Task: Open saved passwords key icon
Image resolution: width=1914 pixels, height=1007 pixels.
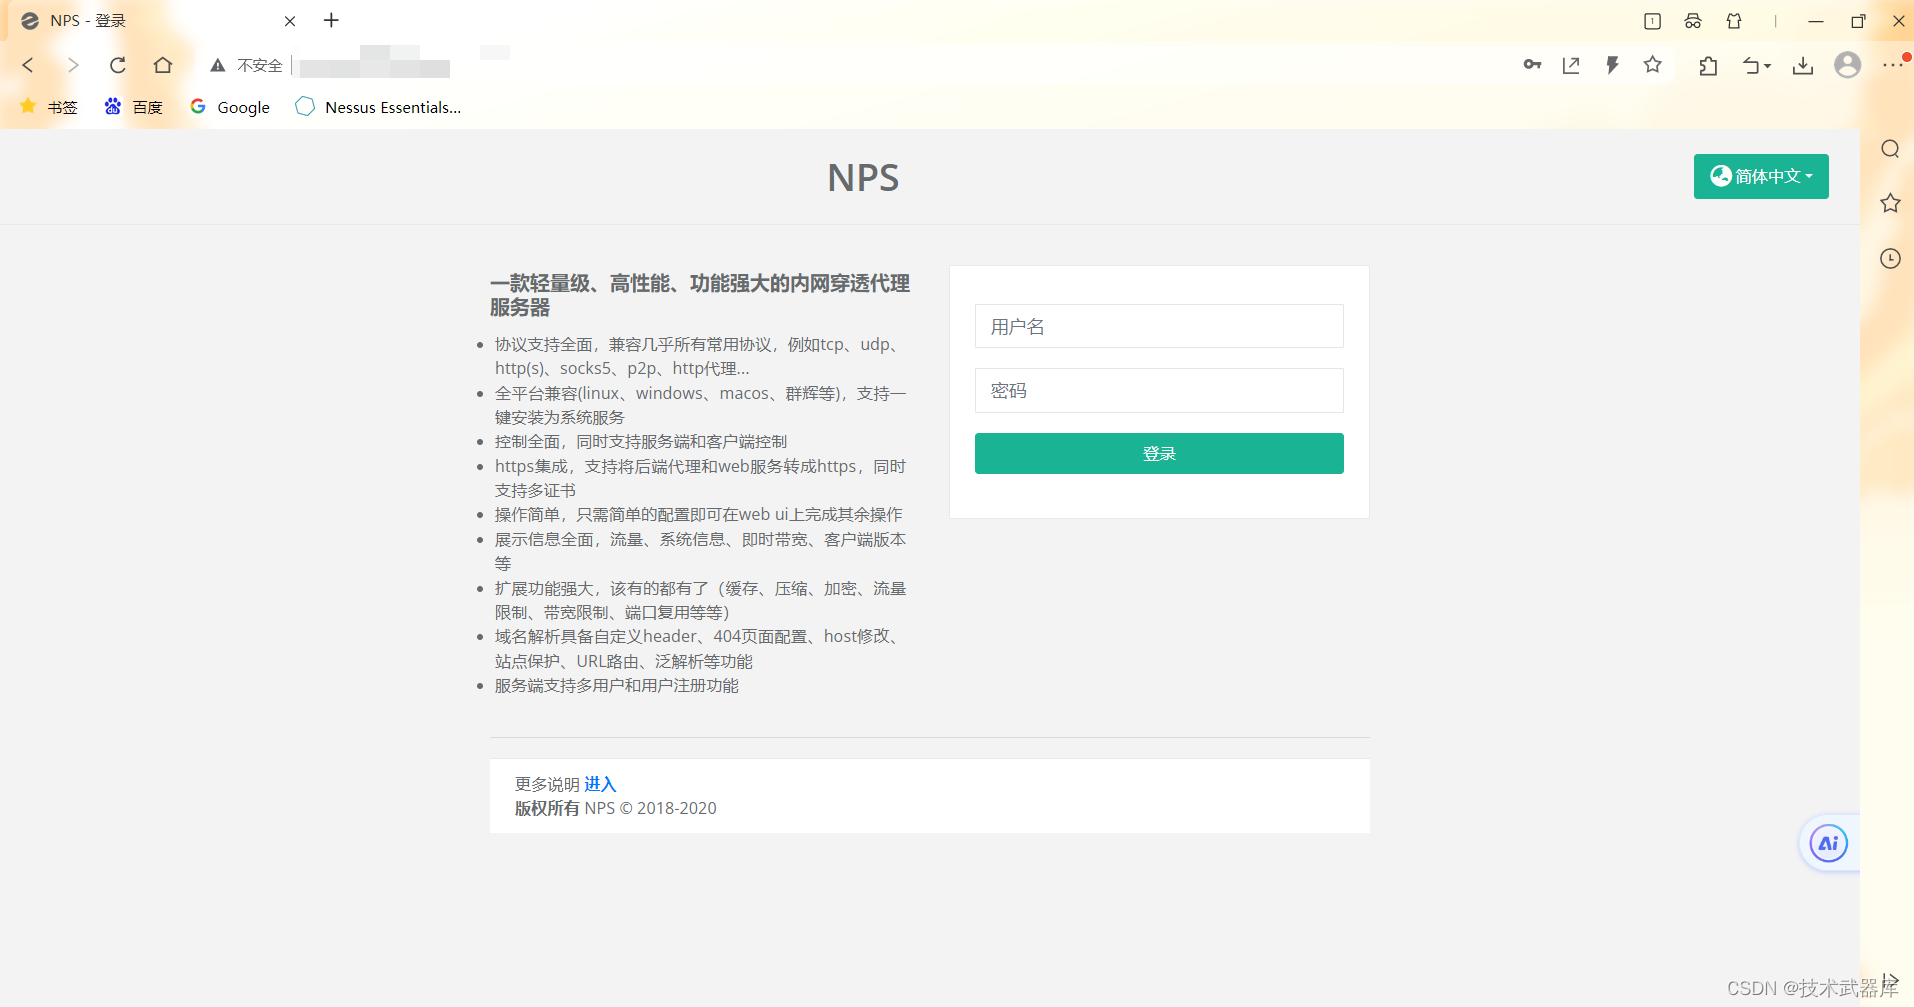Action: [1532, 65]
